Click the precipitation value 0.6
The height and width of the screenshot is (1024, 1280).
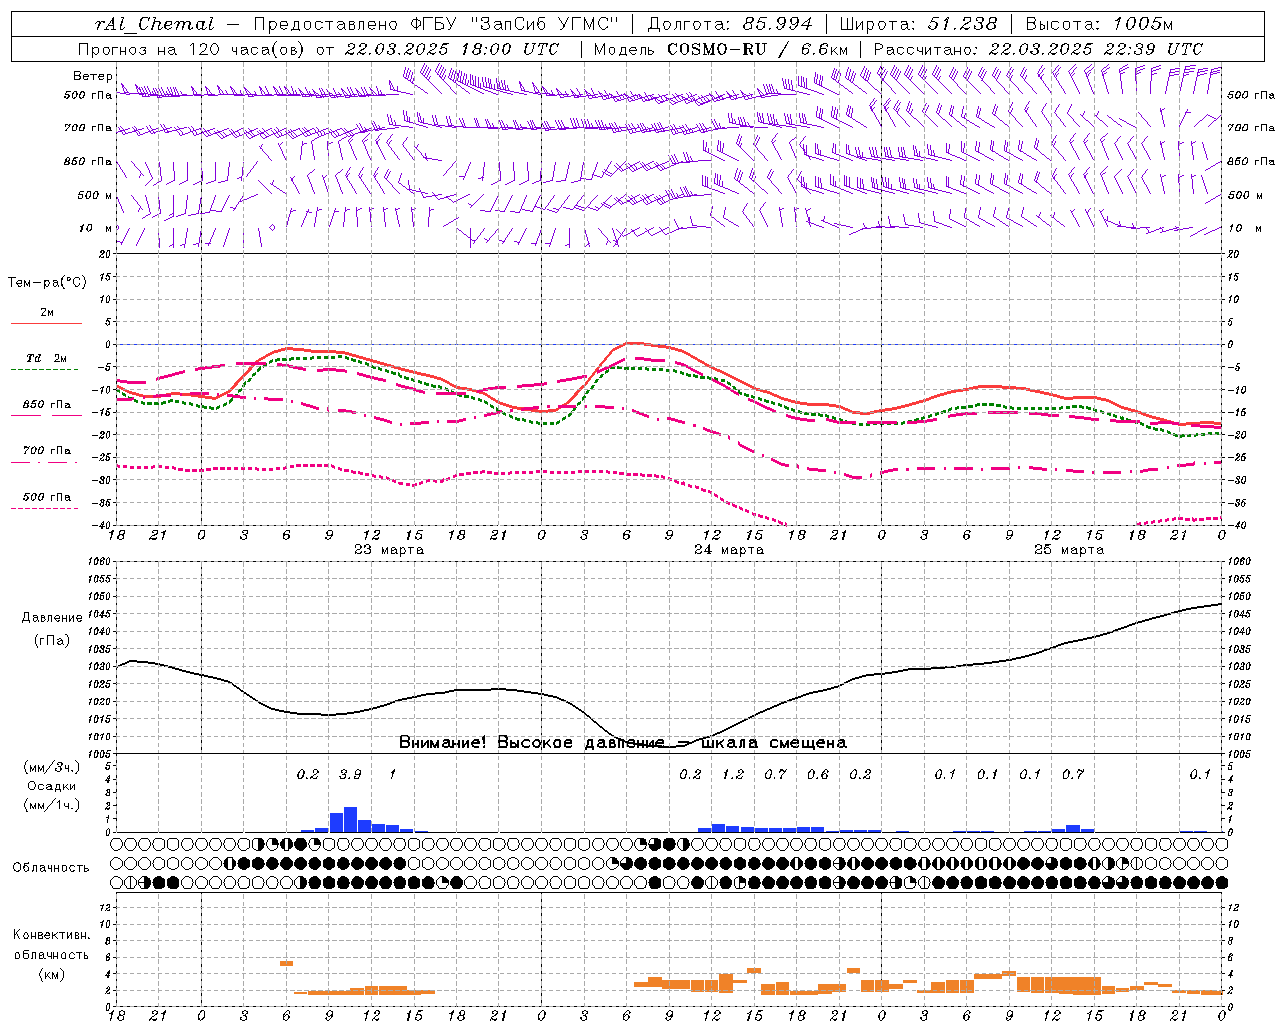tap(818, 775)
